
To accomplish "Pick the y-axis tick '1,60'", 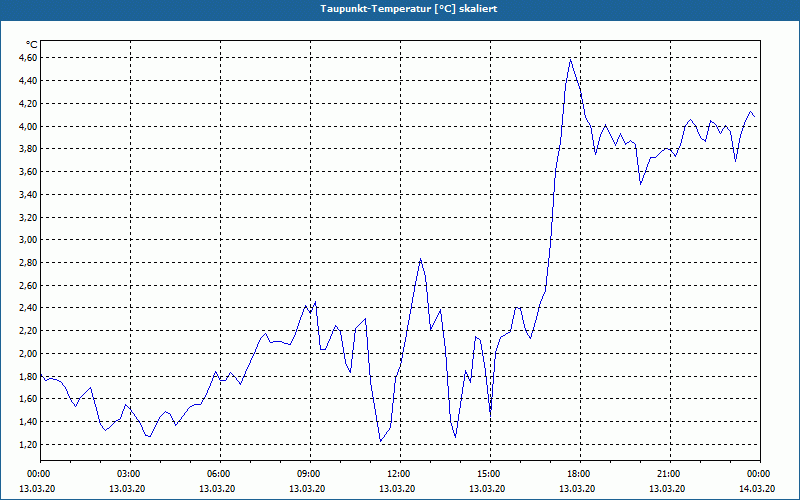I will tap(29, 399).
